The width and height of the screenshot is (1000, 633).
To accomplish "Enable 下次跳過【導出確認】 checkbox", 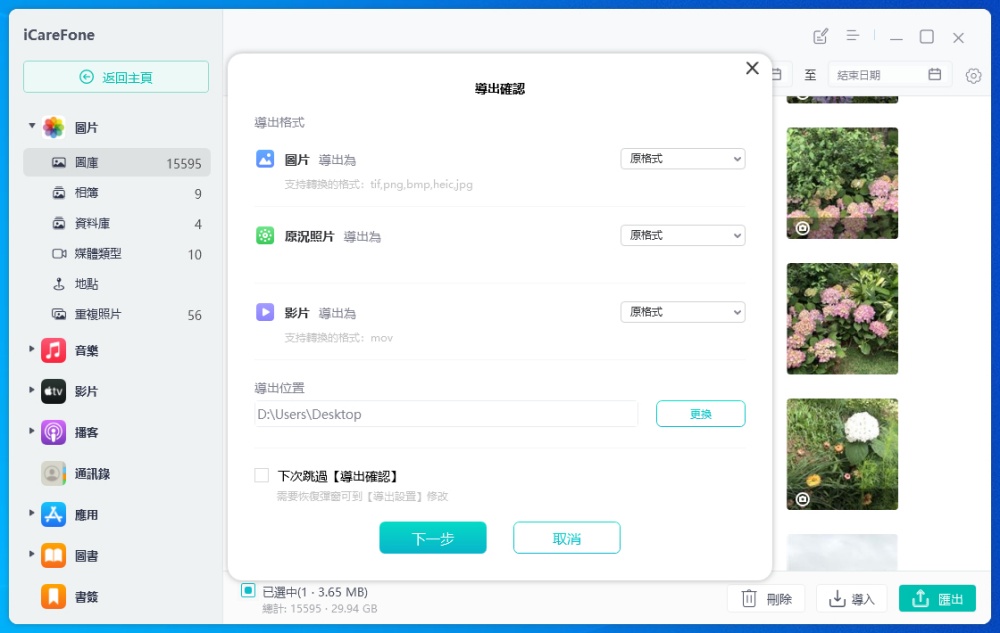I will tap(262, 476).
